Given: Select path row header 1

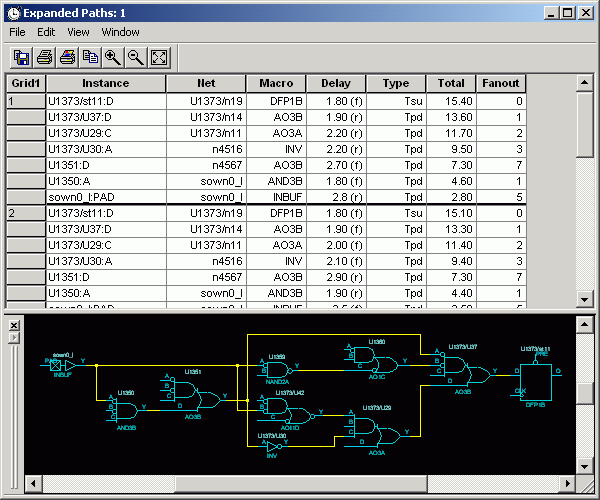Looking at the screenshot, I should [x=26, y=101].
